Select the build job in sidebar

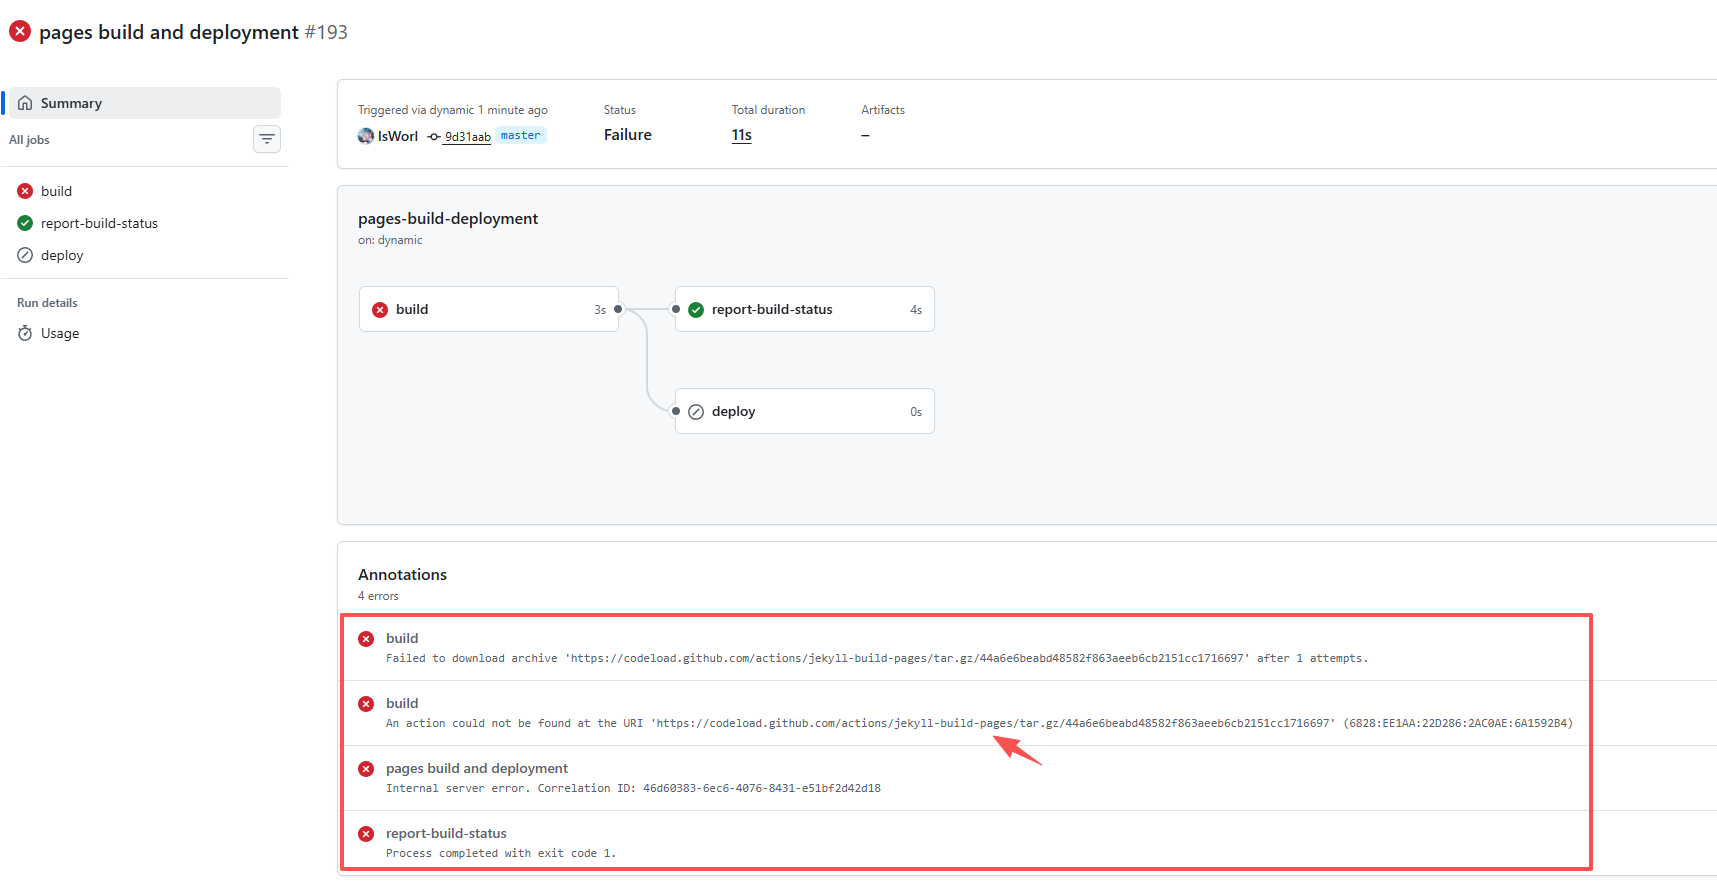click(56, 191)
